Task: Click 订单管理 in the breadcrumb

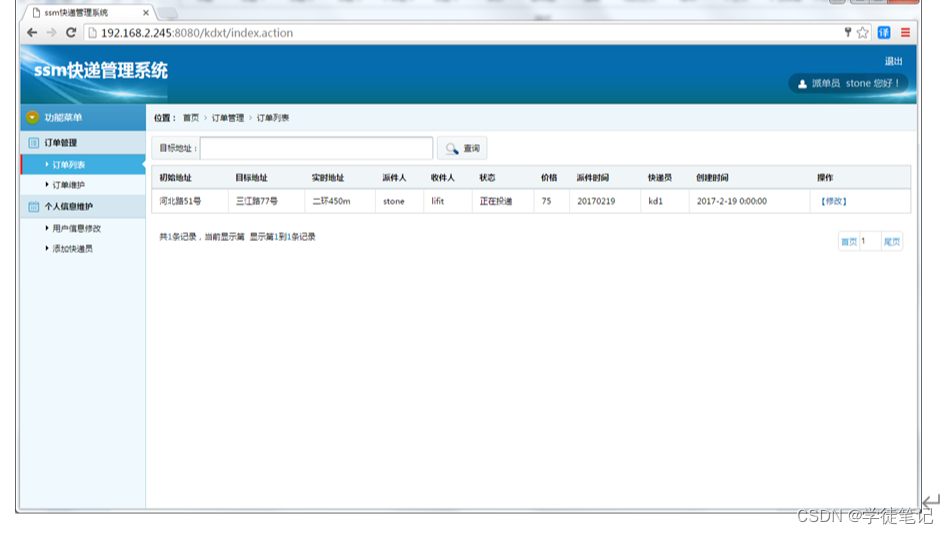Action: tap(228, 118)
